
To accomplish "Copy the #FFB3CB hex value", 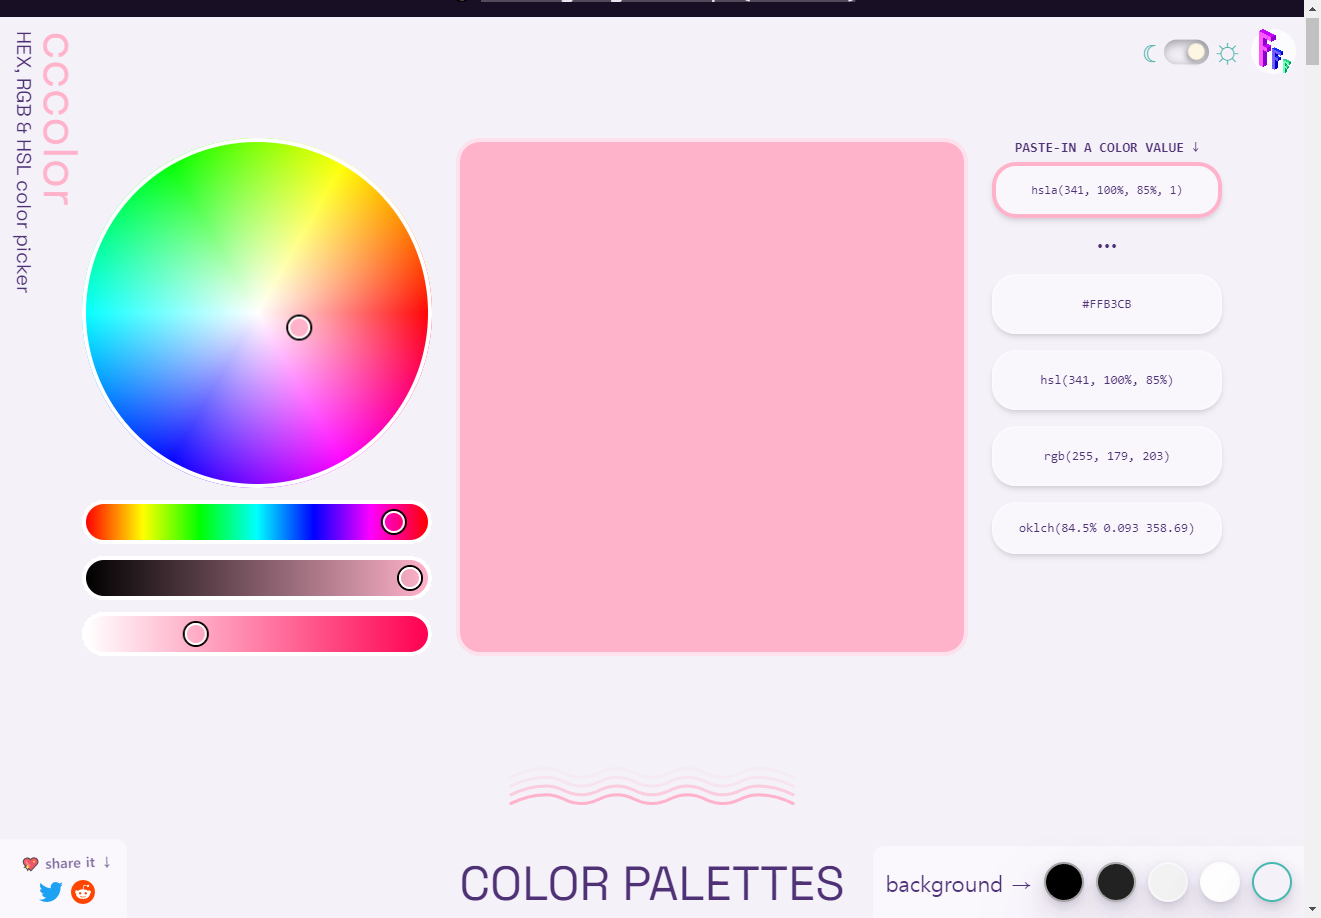I will [1107, 304].
